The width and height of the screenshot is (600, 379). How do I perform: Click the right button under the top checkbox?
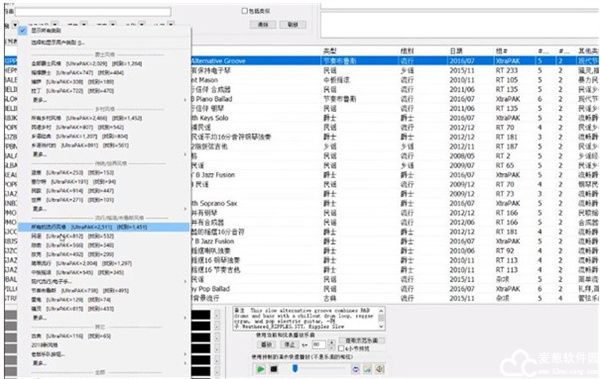pyautogui.click(x=293, y=25)
